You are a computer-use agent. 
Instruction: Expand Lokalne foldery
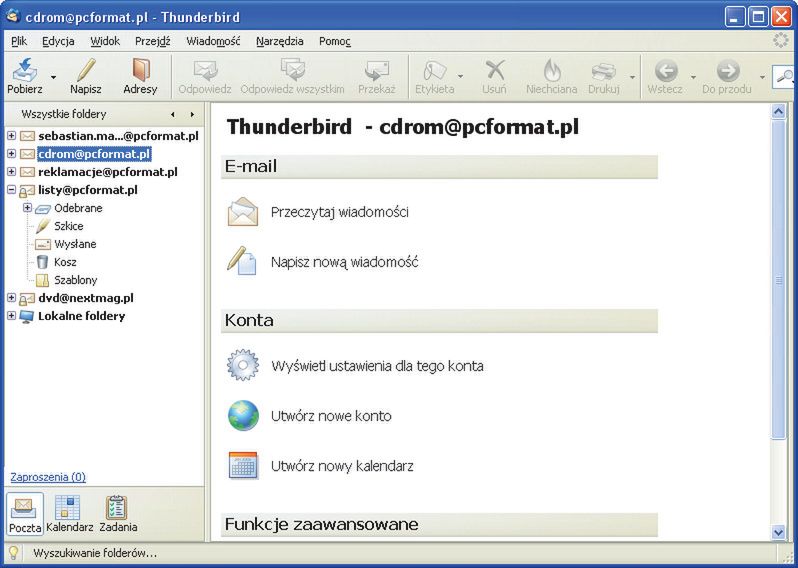[11, 316]
